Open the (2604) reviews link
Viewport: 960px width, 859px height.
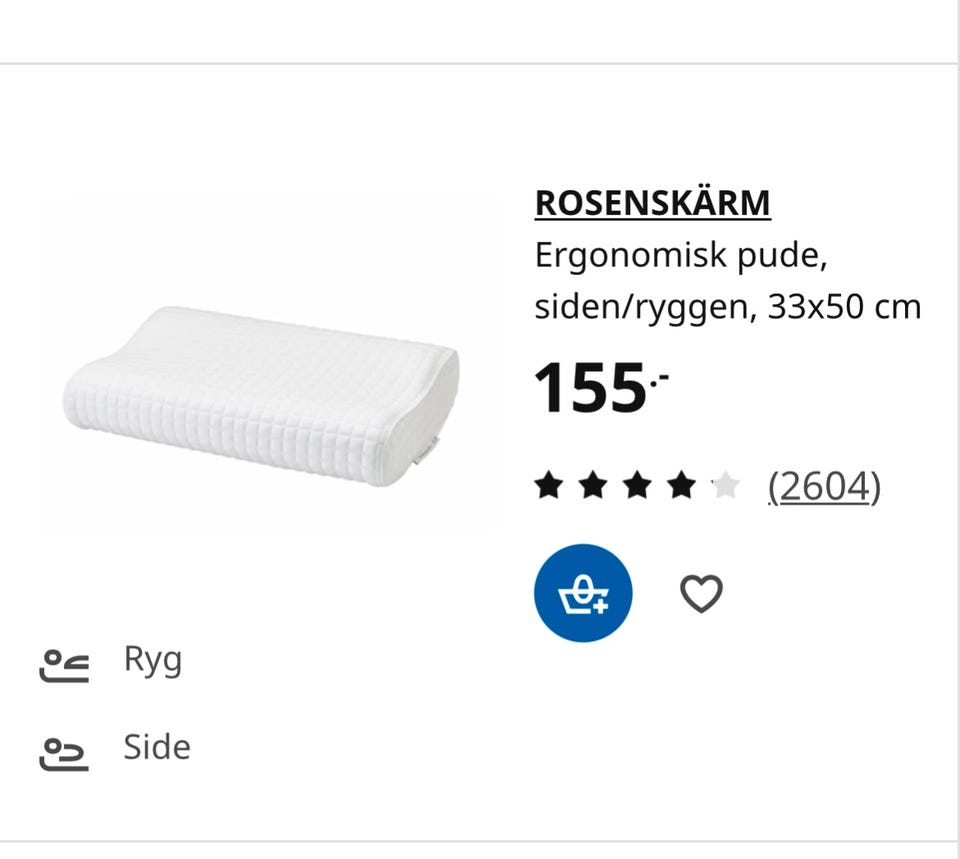tap(823, 487)
